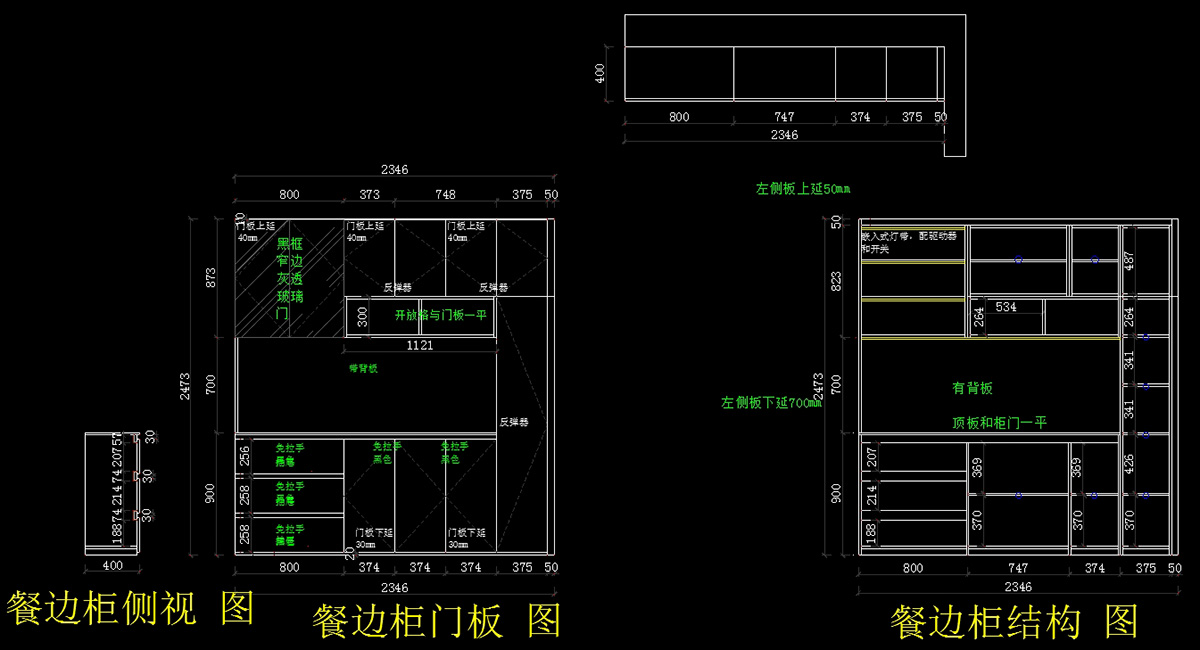
Task: Select the 带背板 label in door panel view
Action: point(363,368)
